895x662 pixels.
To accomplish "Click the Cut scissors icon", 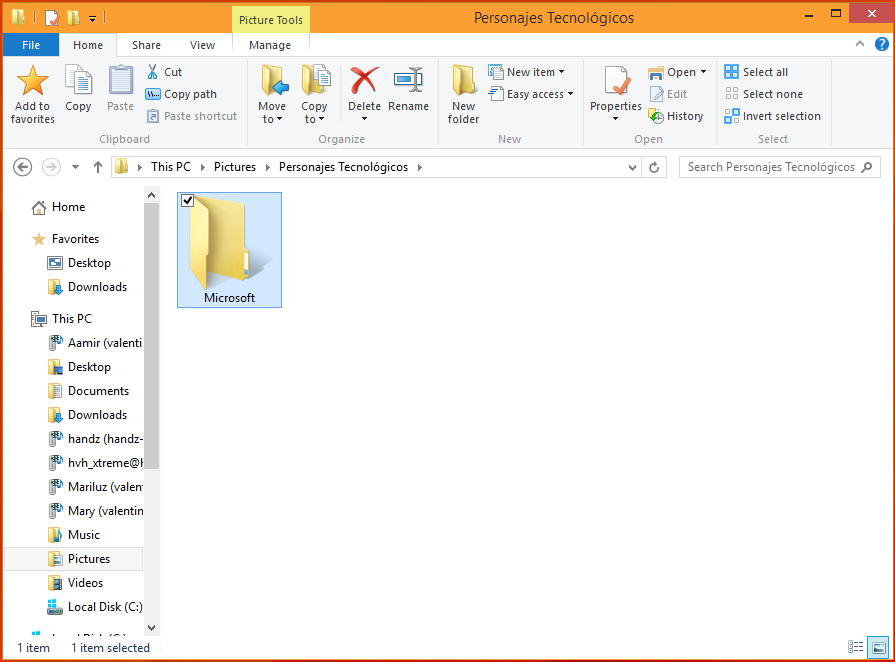I will (x=153, y=72).
